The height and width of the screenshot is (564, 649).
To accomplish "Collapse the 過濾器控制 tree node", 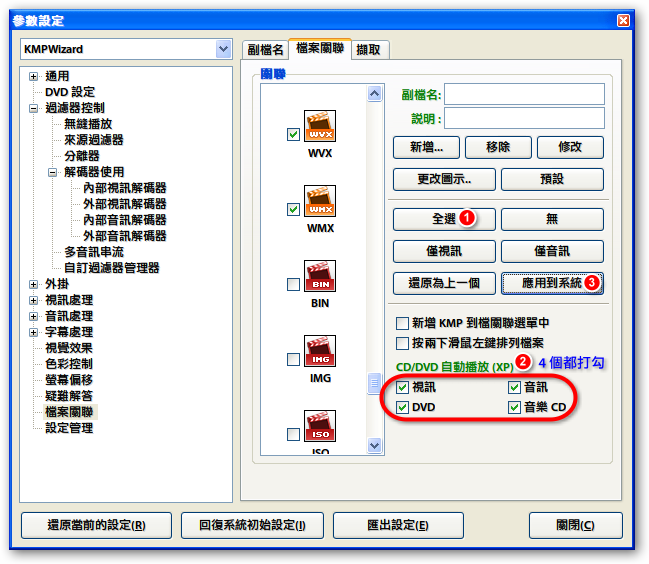I will pos(34,108).
